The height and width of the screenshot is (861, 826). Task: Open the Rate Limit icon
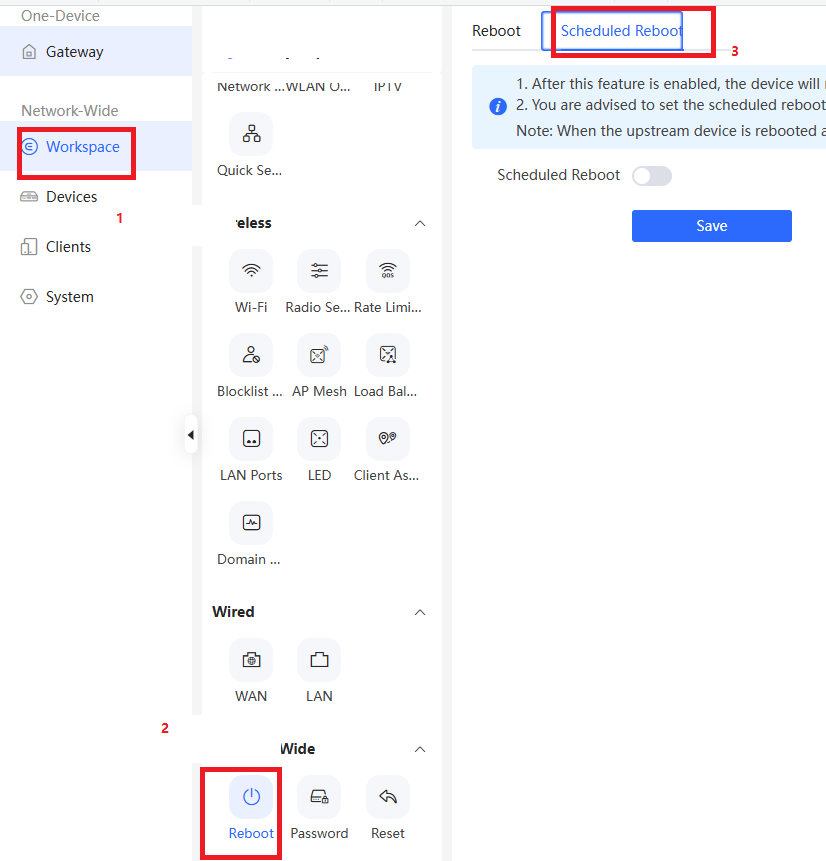(x=388, y=271)
